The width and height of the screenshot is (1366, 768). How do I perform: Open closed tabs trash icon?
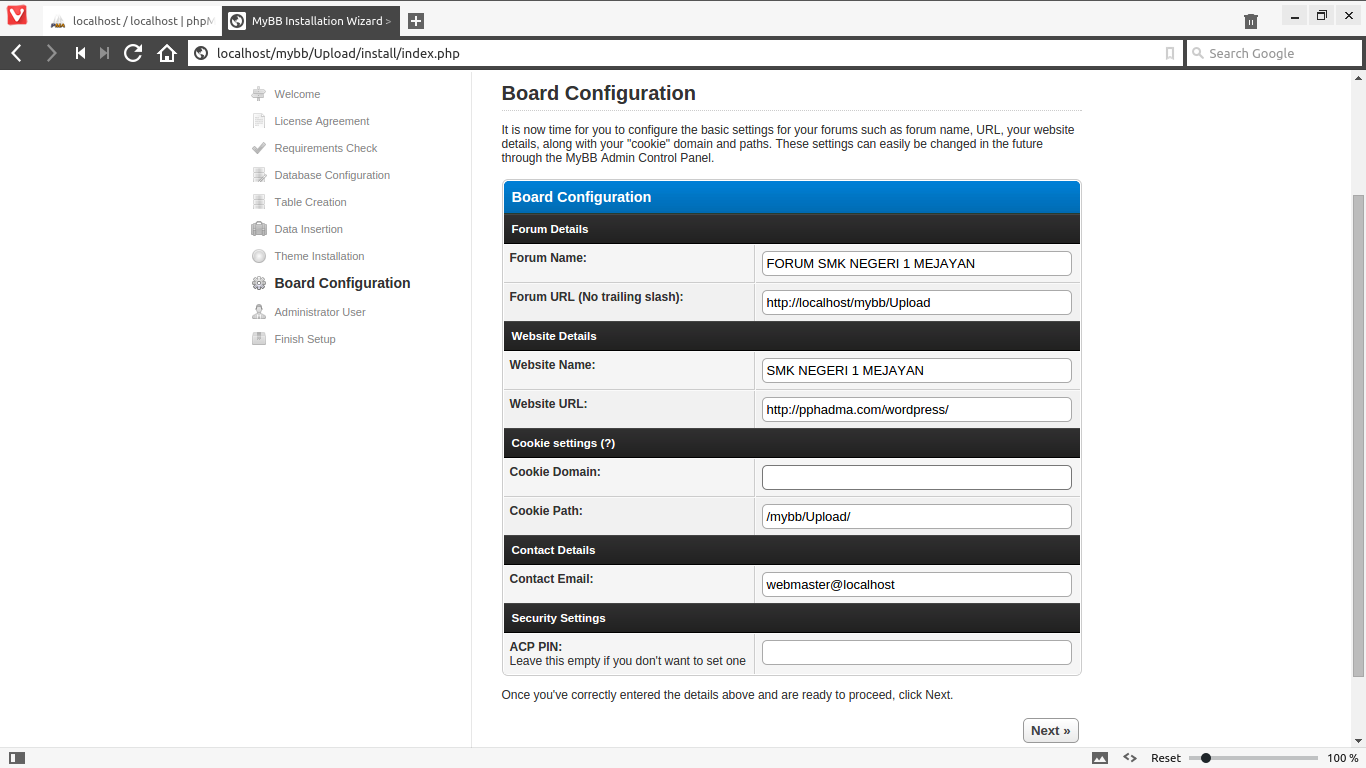(x=1251, y=21)
